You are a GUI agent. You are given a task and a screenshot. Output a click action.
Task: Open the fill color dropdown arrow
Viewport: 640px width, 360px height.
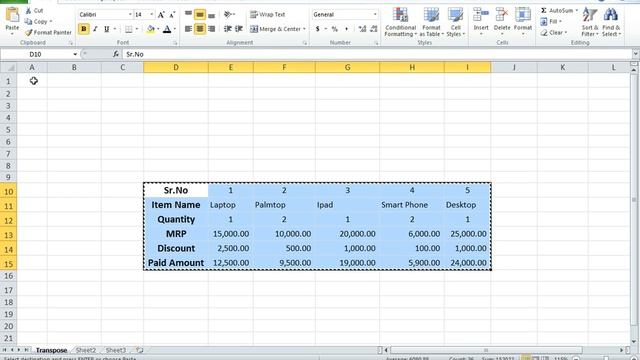pos(158,29)
